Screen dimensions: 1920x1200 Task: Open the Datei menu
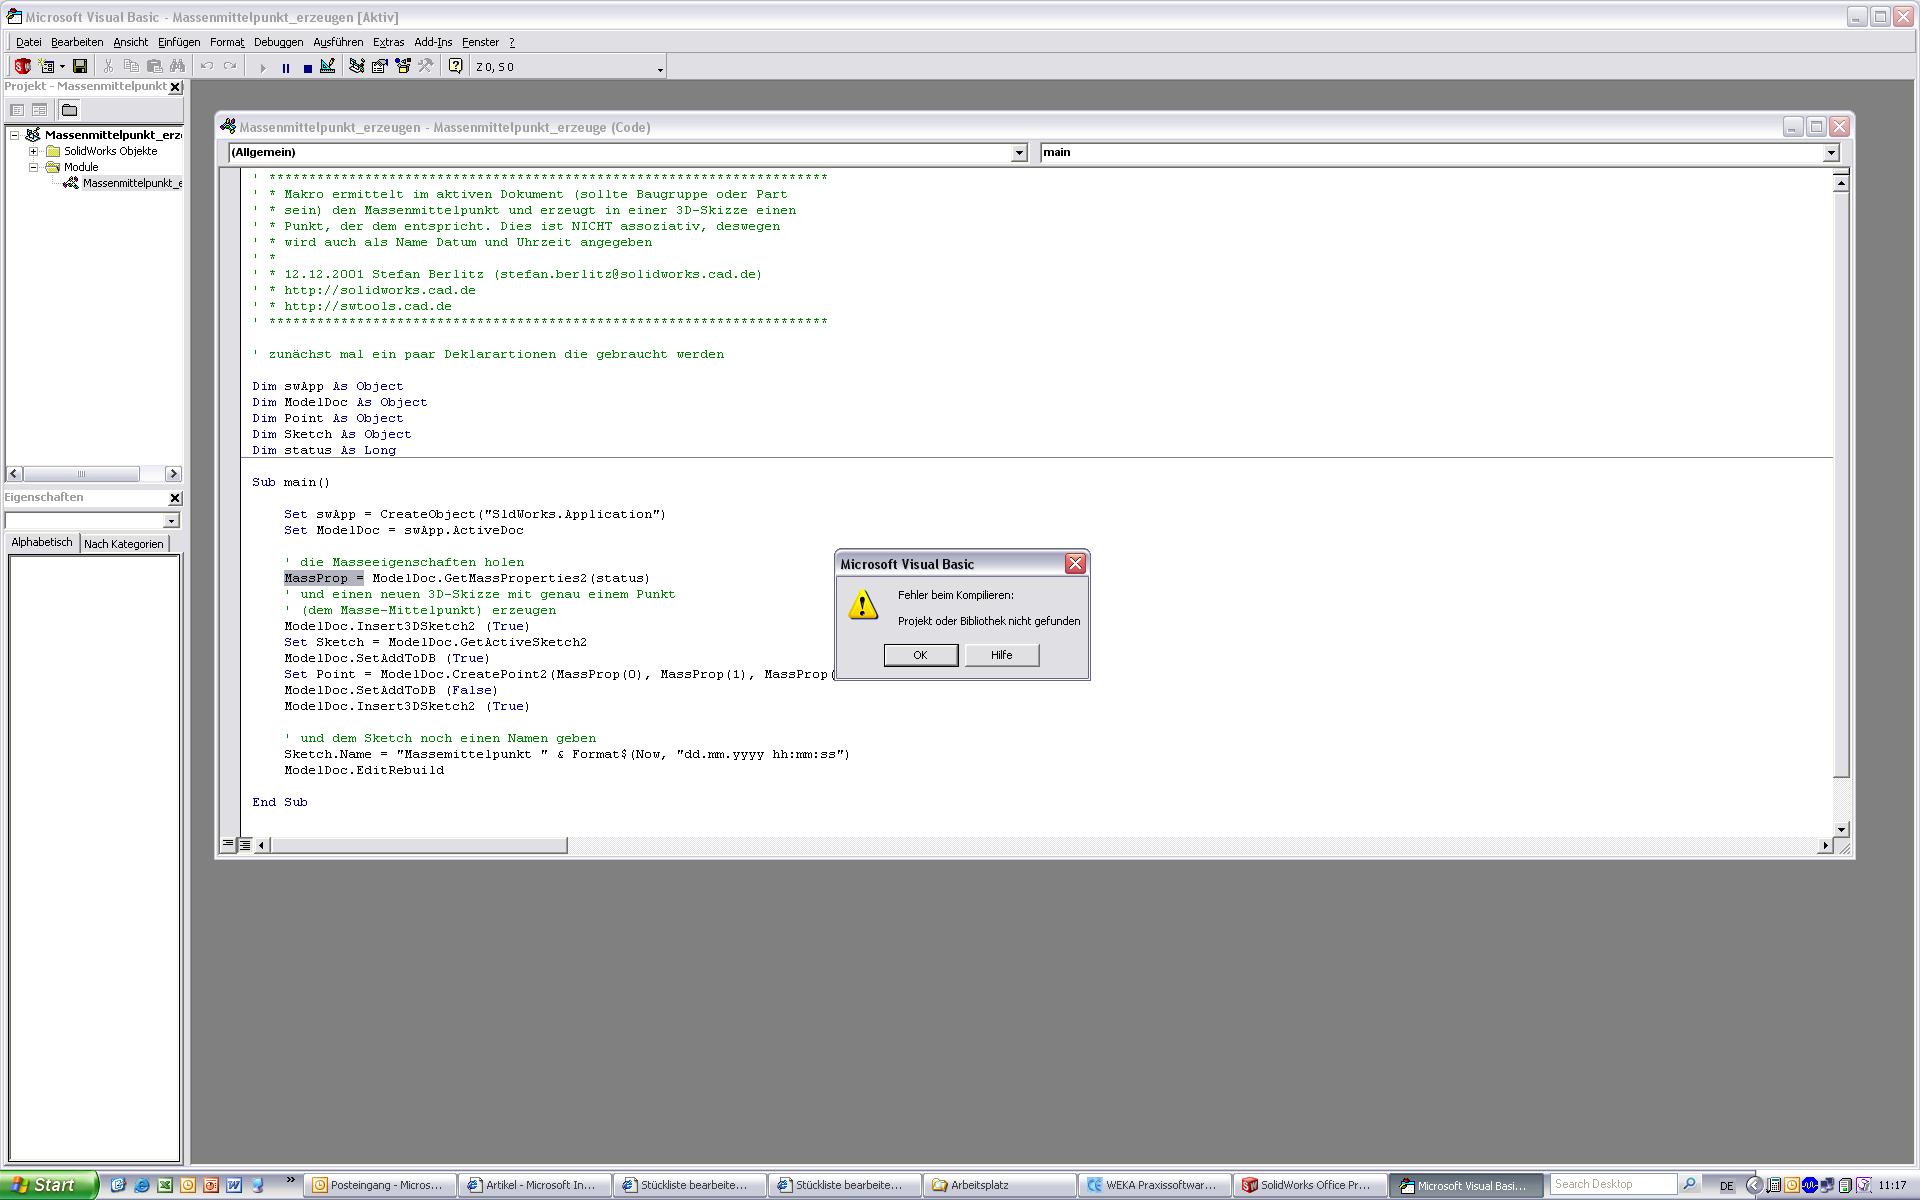tap(28, 42)
